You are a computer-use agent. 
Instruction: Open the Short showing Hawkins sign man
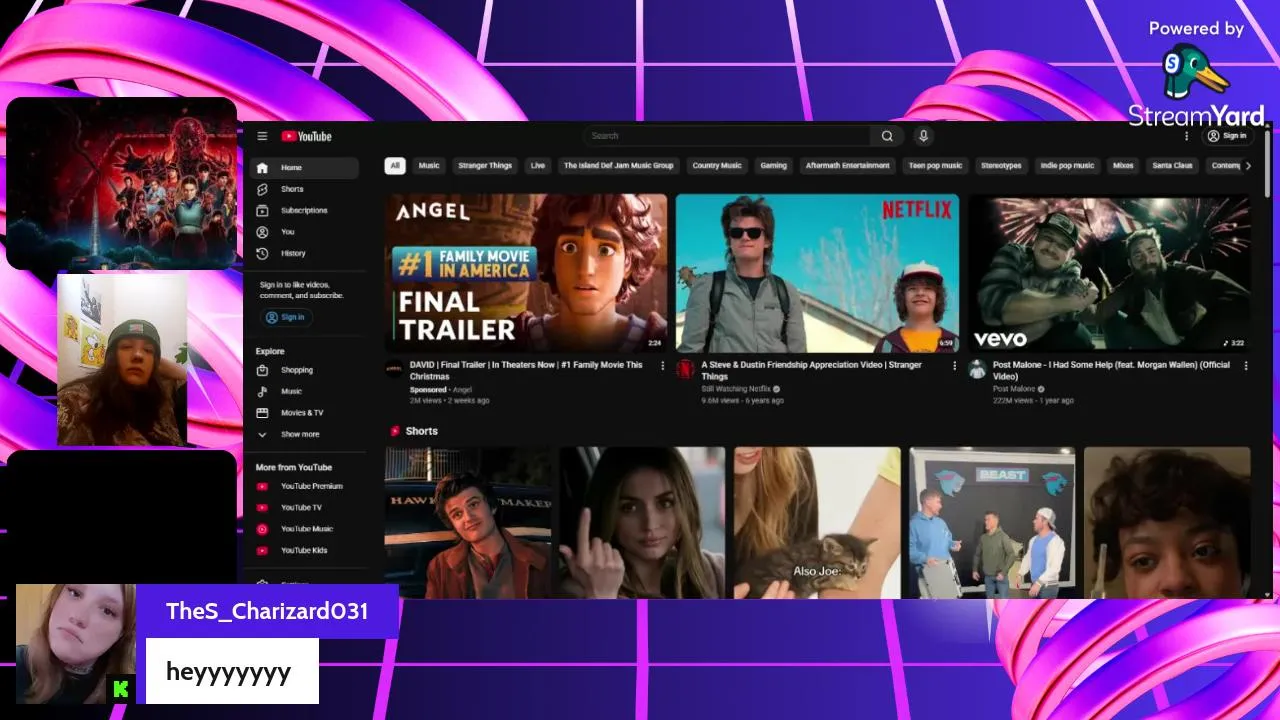pos(467,523)
